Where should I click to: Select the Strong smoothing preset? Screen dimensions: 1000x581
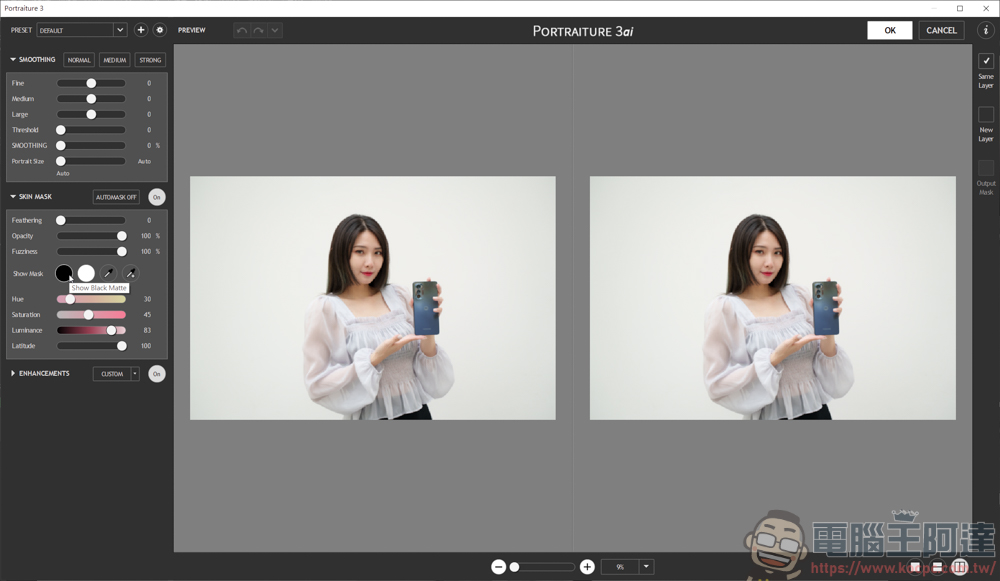click(x=150, y=60)
